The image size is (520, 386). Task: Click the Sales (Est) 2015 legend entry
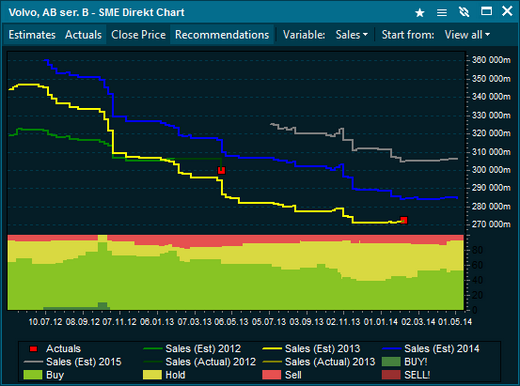click(x=73, y=362)
